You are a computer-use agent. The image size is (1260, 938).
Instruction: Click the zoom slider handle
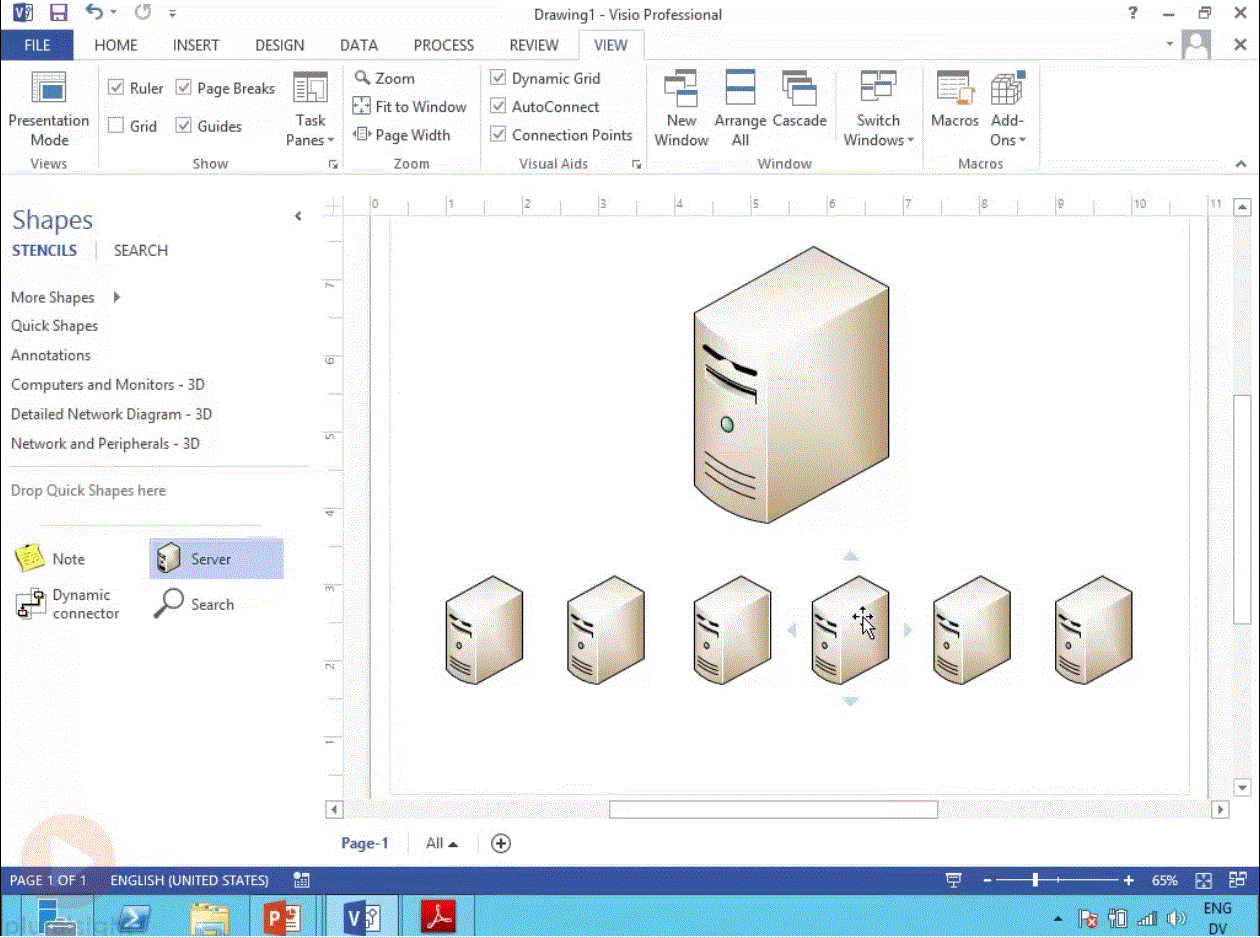click(1035, 880)
